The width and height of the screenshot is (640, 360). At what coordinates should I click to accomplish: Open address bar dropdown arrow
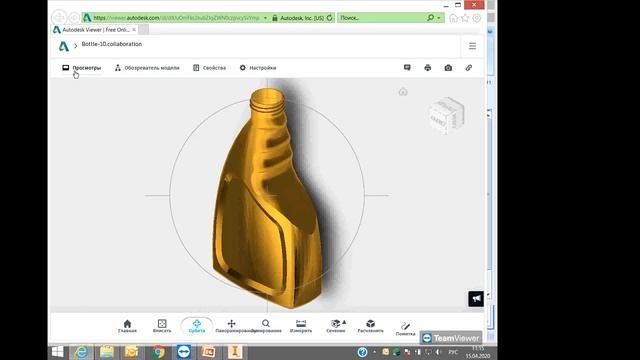[x=265, y=18]
